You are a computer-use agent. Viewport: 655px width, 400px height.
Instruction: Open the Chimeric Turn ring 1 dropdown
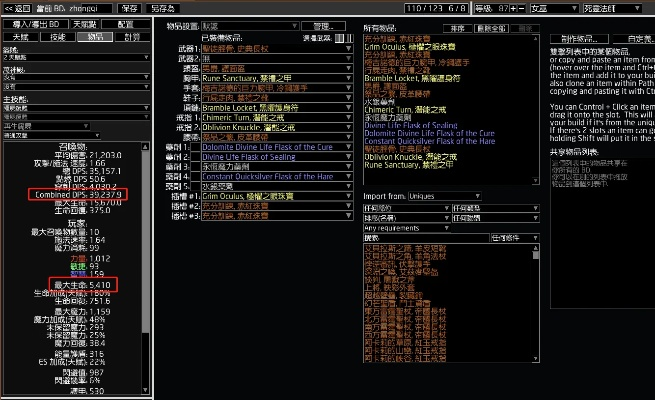click(277, 117)
